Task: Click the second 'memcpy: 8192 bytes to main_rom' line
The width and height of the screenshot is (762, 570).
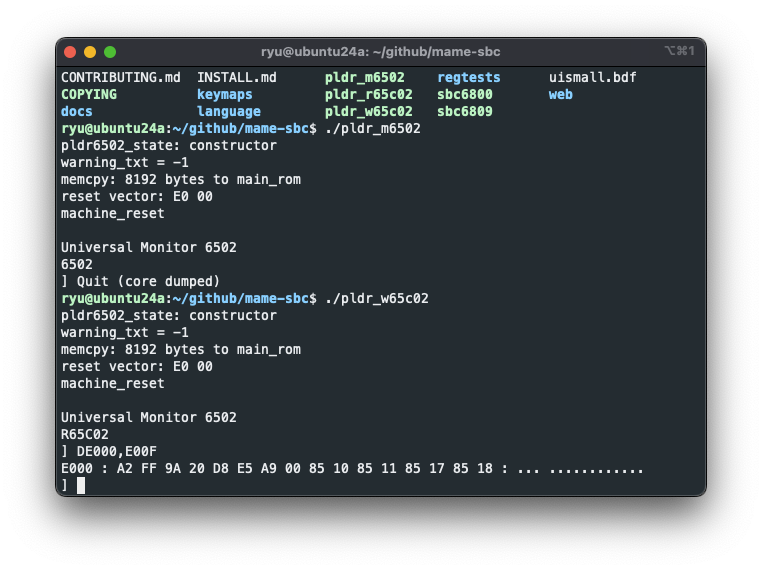Action: (x=181, y=349)
